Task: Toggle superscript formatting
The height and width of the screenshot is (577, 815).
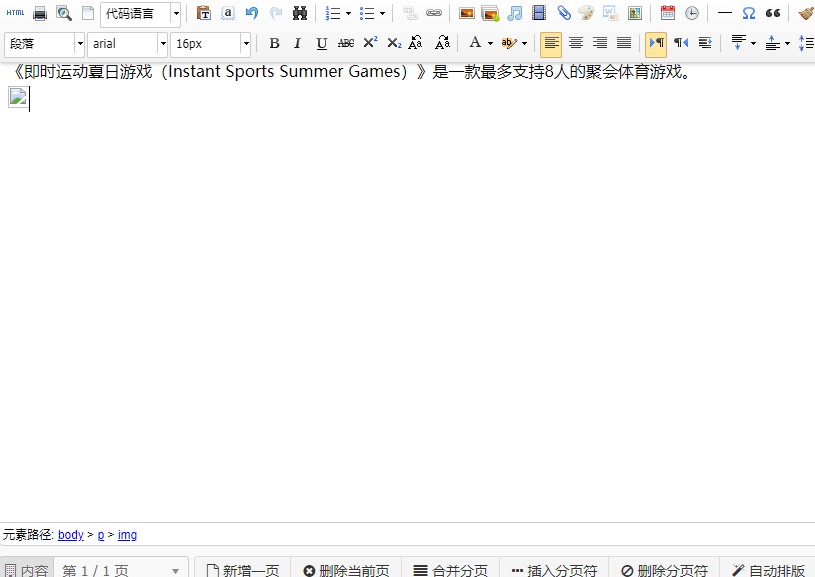Action: [x=370, y=43]
